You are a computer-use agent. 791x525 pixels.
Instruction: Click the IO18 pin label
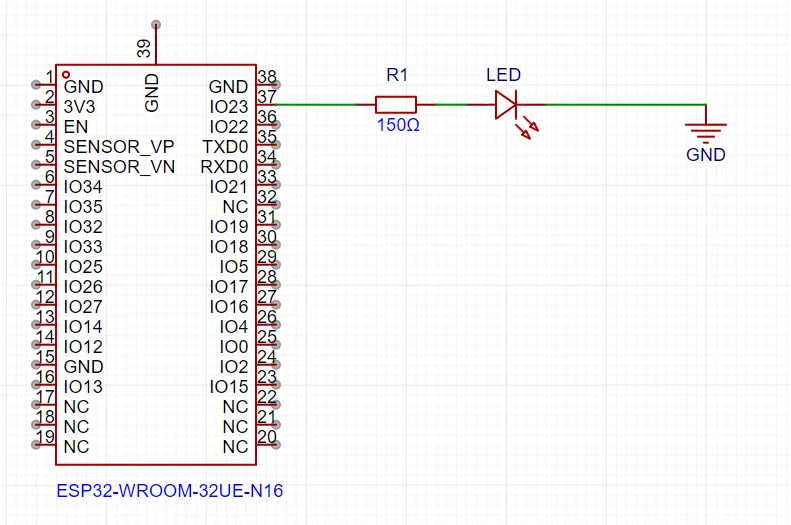pyautogui.click(x=229, y=247)
